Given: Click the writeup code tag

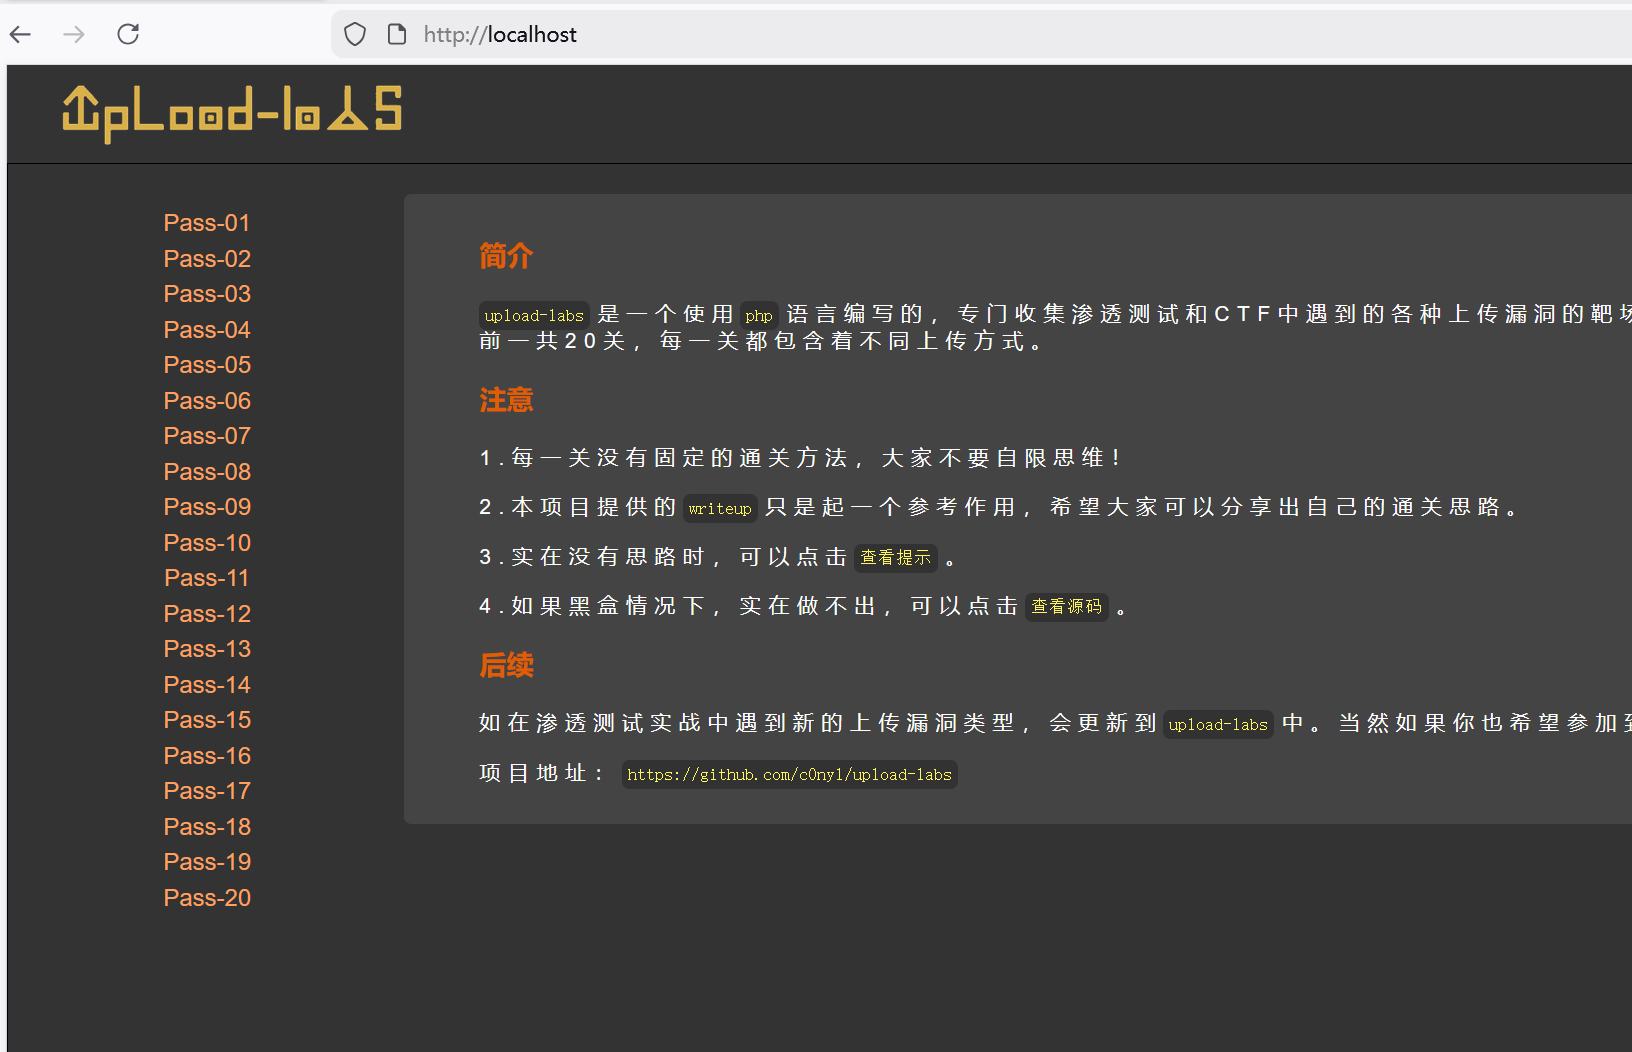Looking at the screenshot, I should 720,508.
